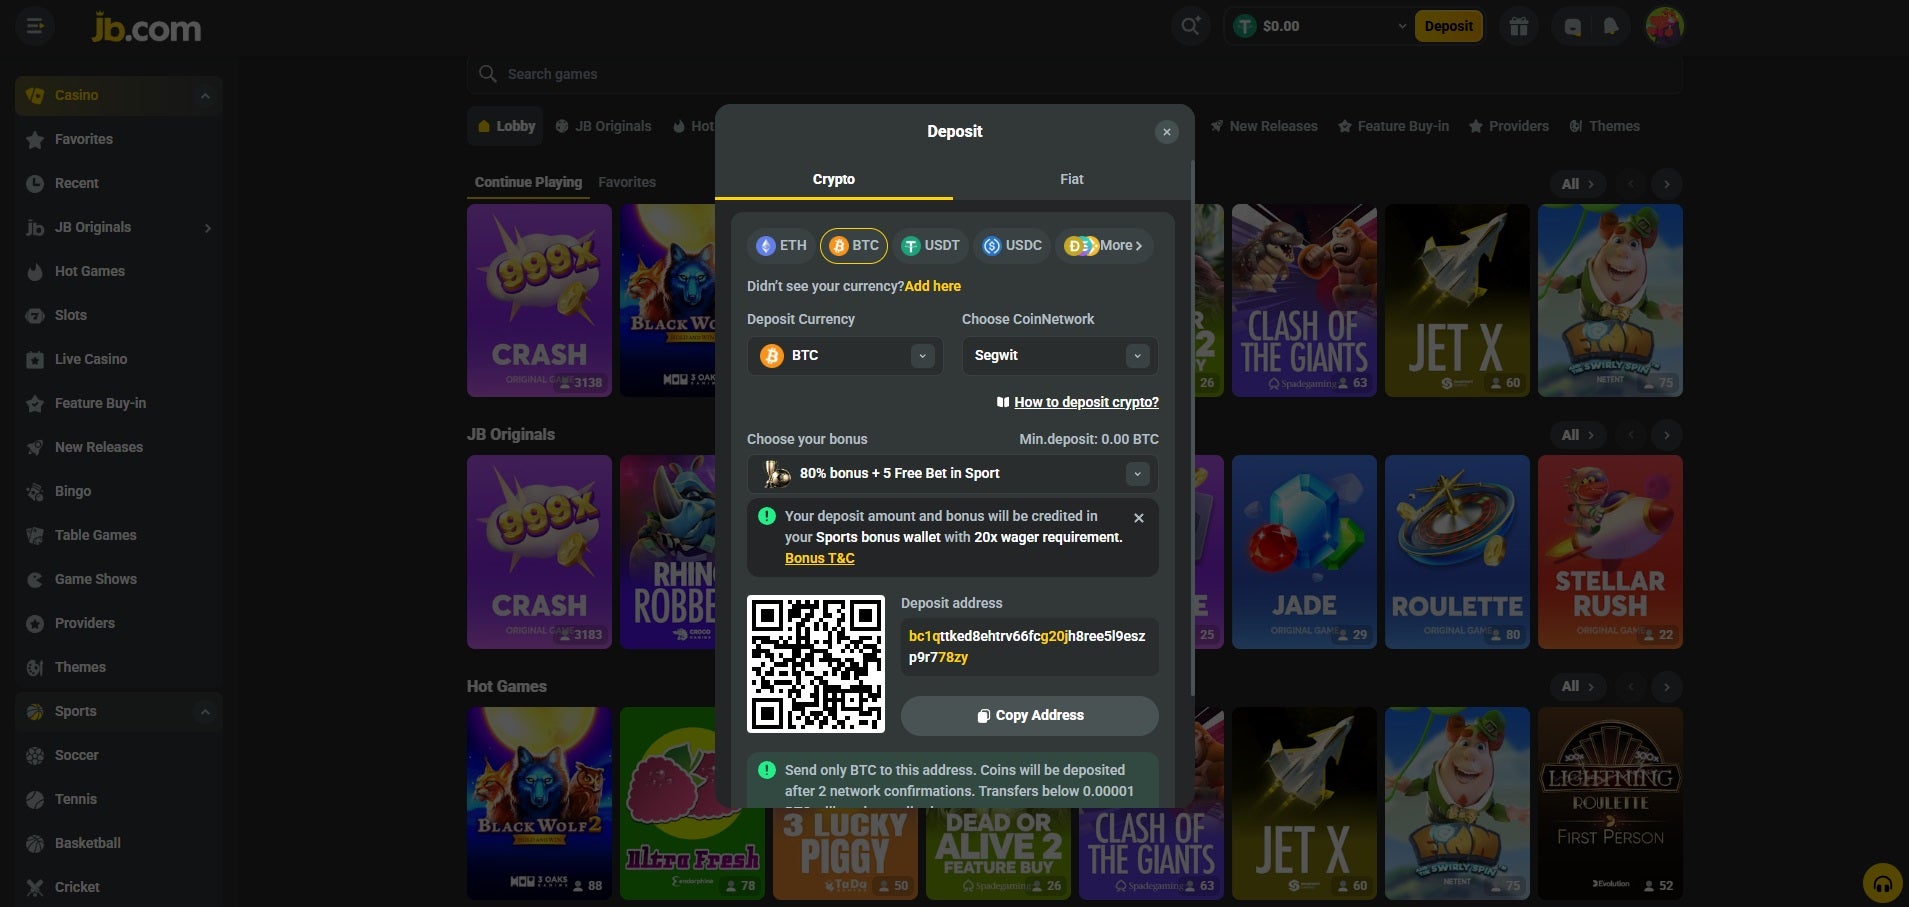The width and height of the screenshot is (1909, 907).
Task: Open Basketball in the sidebar
Action: [118, 843]
